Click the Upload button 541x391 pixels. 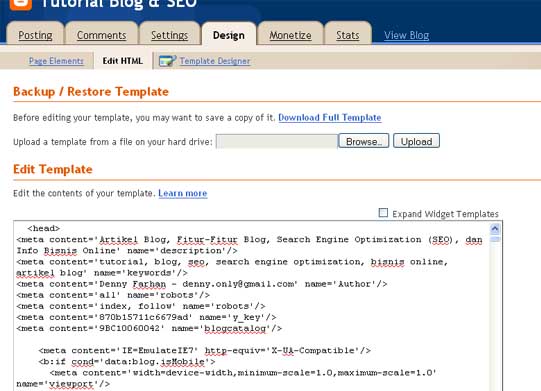pos(416,141)
